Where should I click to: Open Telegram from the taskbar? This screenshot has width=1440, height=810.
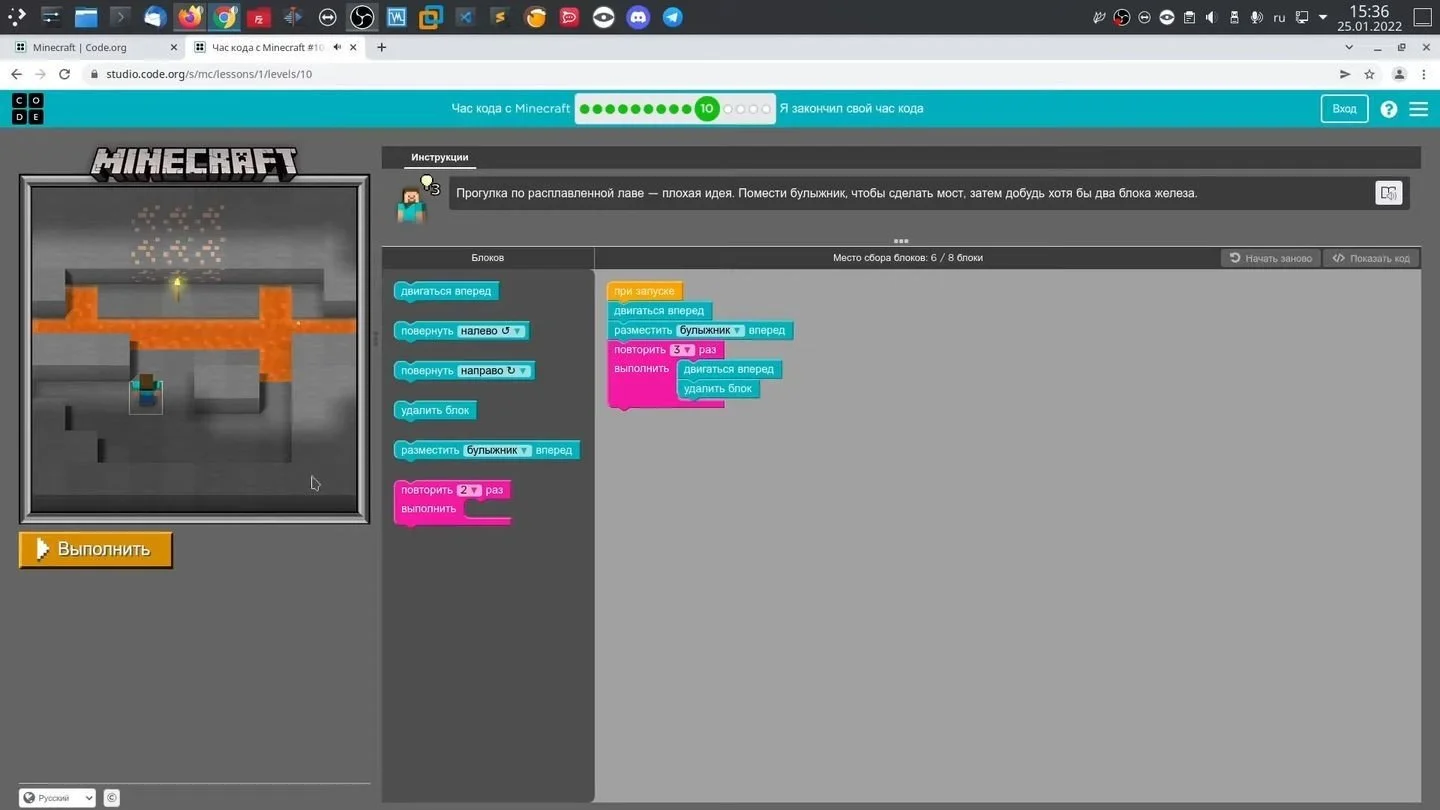click(x=673, y=17)
